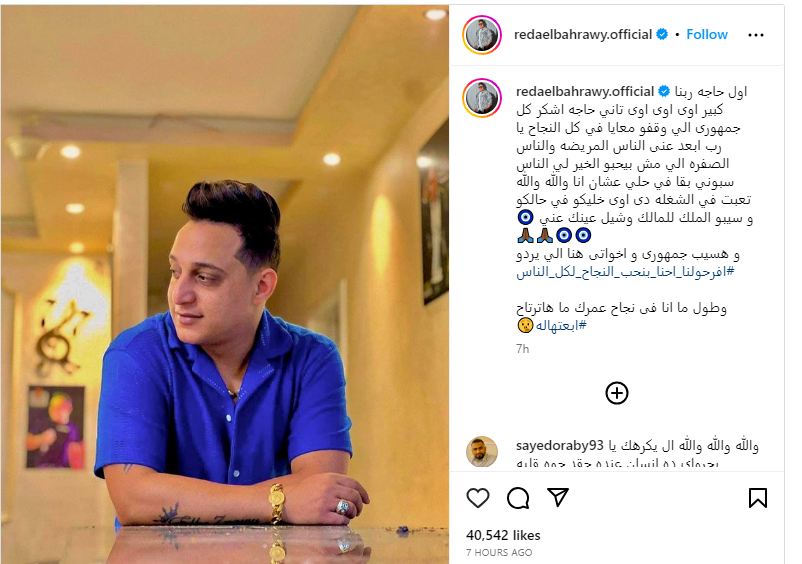Load more comments with plus circle

[616, 393]
